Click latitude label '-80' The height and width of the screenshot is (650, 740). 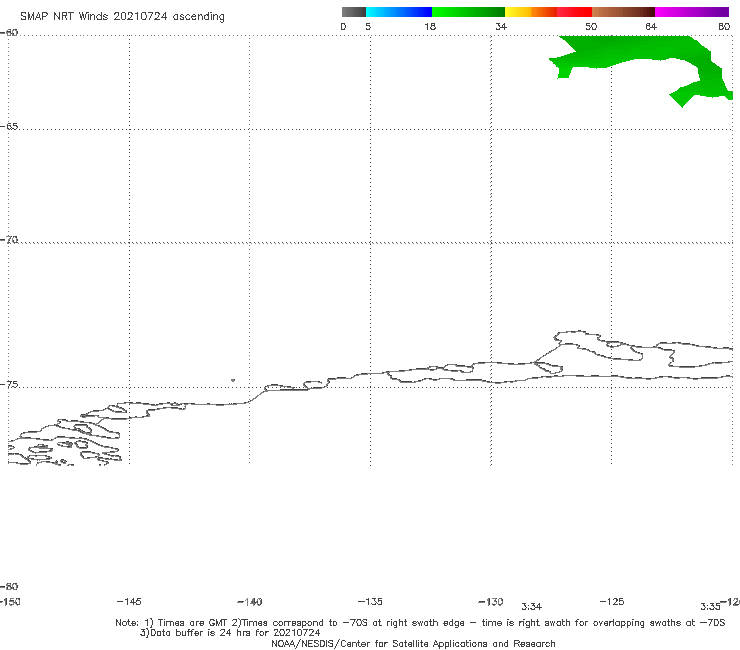9,586
